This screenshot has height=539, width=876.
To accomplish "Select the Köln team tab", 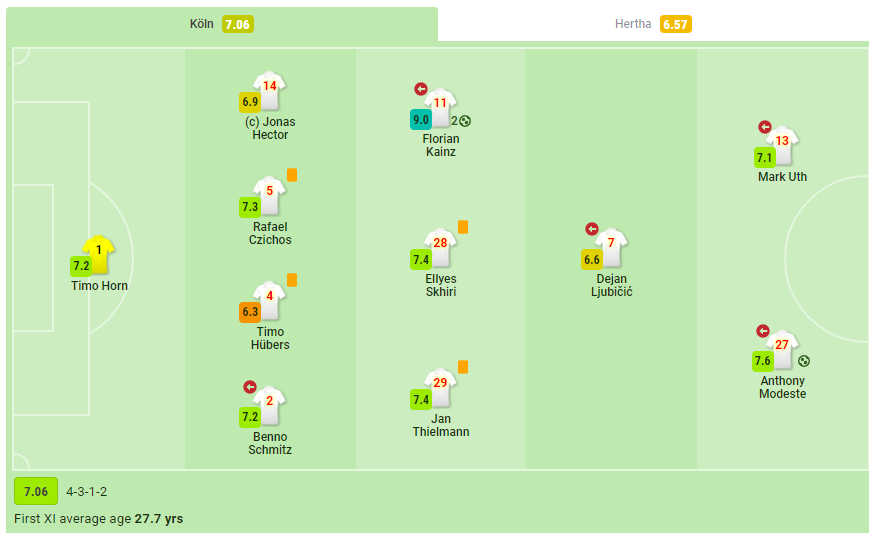I will [x=222, y=24].
